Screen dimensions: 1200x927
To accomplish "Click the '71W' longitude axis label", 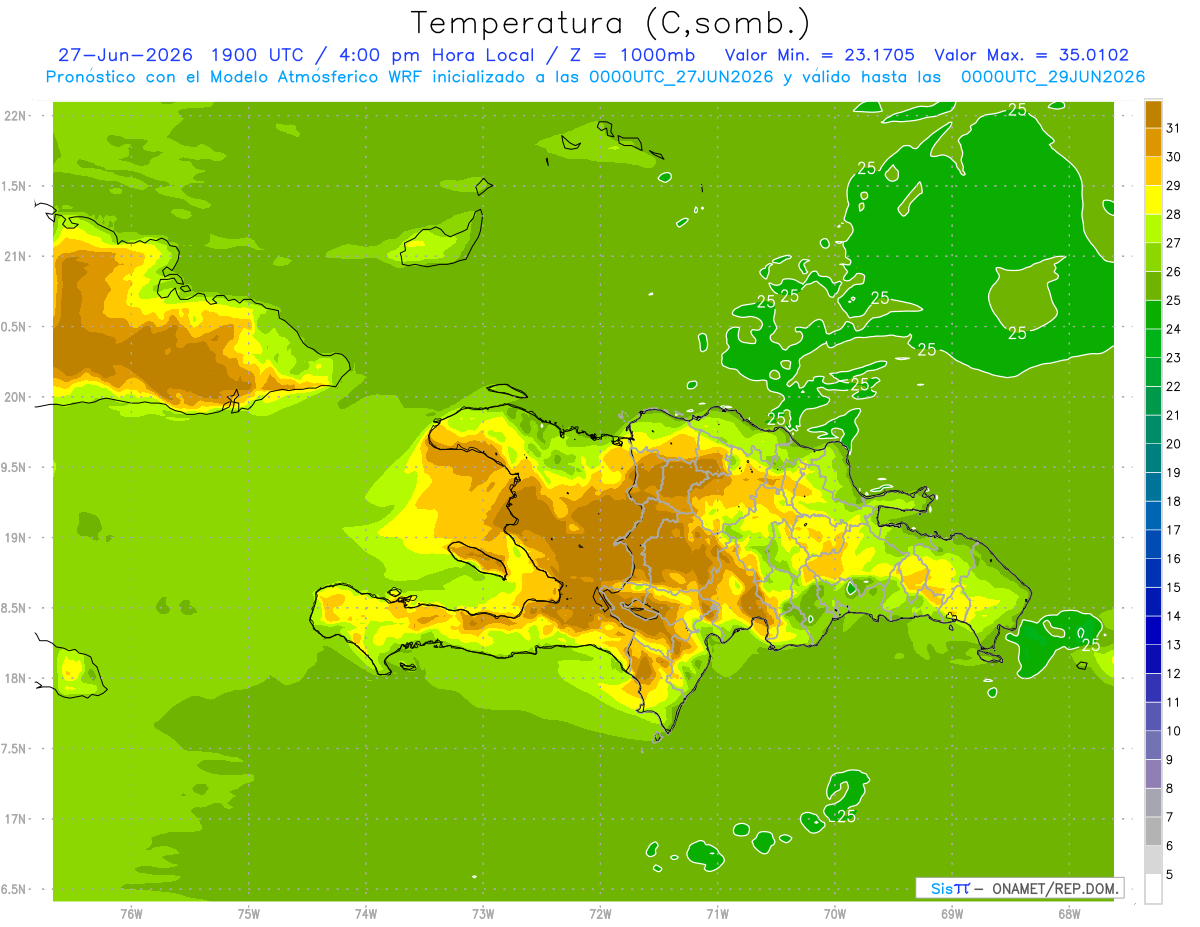I will pos(717,914).
